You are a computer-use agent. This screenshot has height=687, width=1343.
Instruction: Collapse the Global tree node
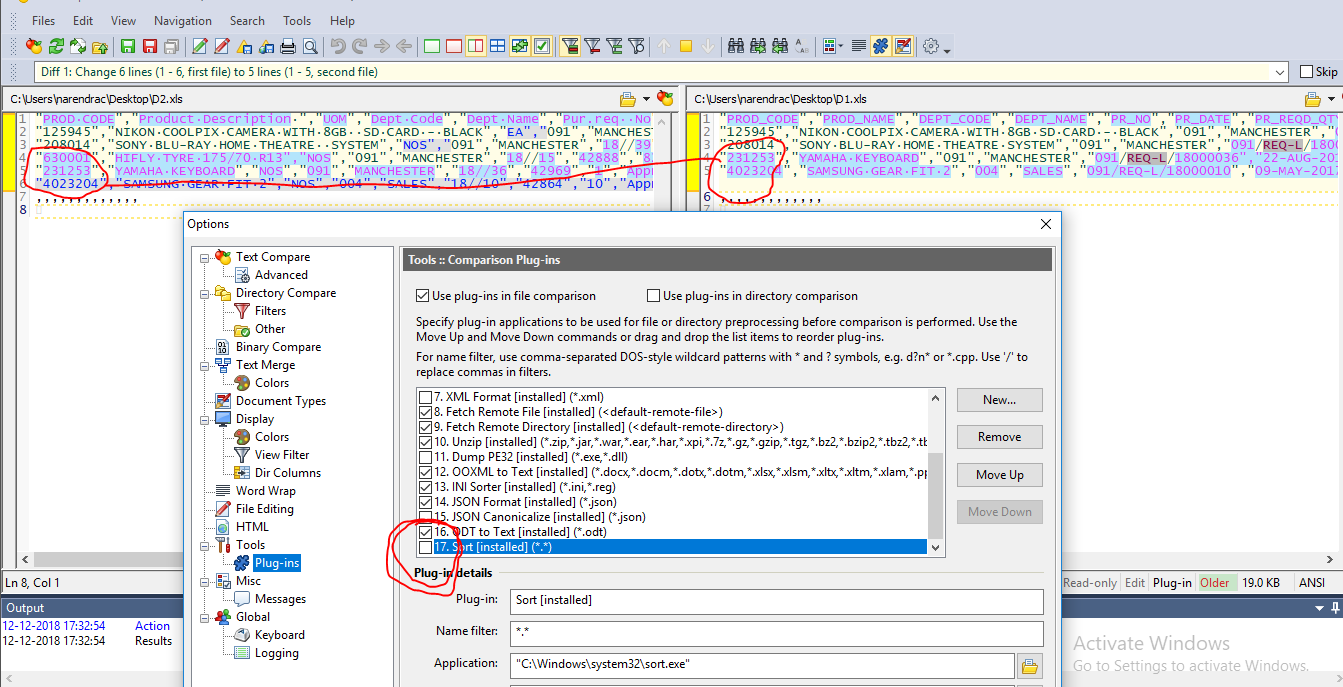pyautogui.click(x=204, y=617)
